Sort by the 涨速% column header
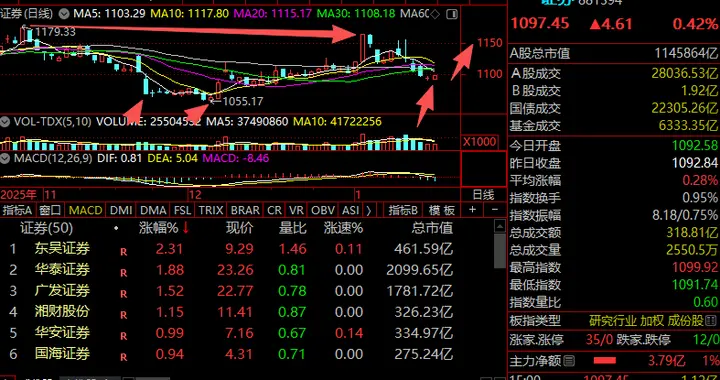 tap(343, 228)
